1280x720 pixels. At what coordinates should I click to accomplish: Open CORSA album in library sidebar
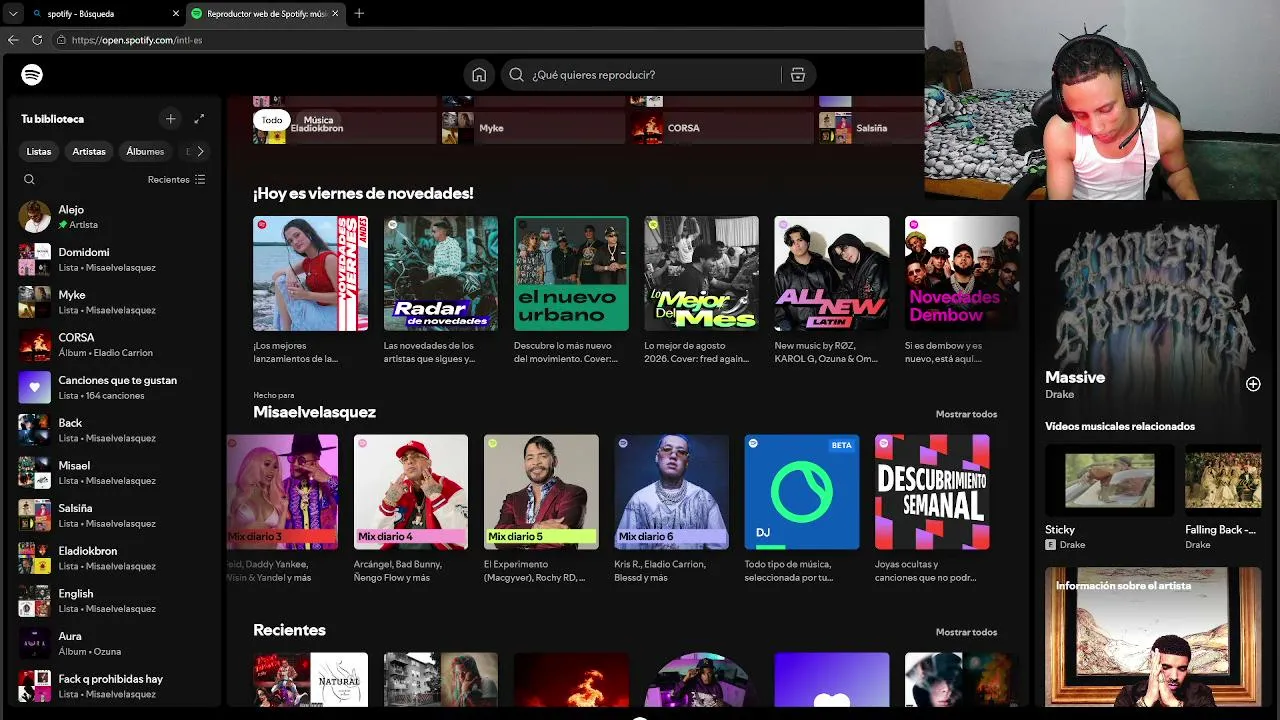pyautogui.click(x=113, y=345)
